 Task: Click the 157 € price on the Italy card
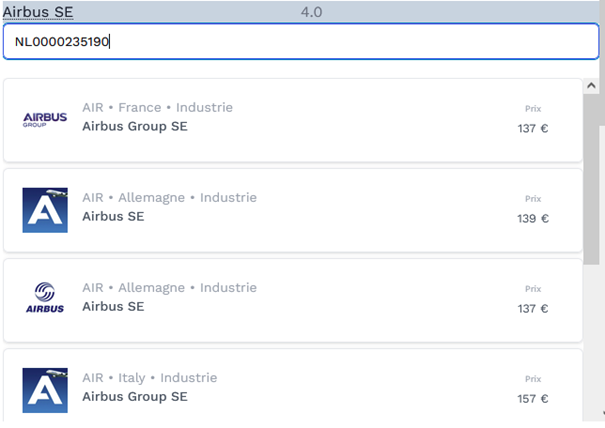(x=532, y=399)
